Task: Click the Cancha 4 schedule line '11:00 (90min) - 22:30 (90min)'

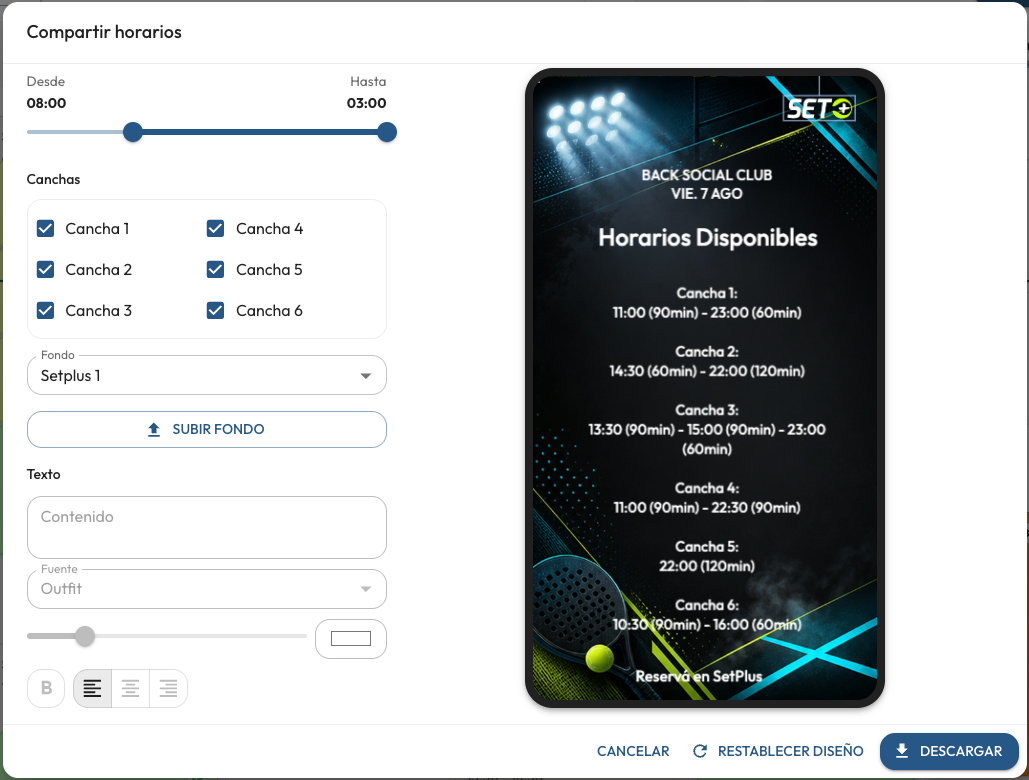Action: [x=707, y=508]
